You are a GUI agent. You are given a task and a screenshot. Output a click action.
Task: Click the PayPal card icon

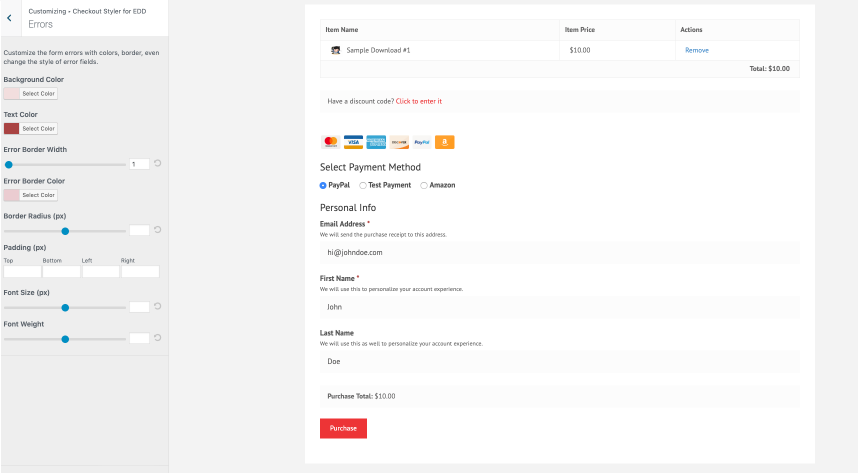(422, 142)
